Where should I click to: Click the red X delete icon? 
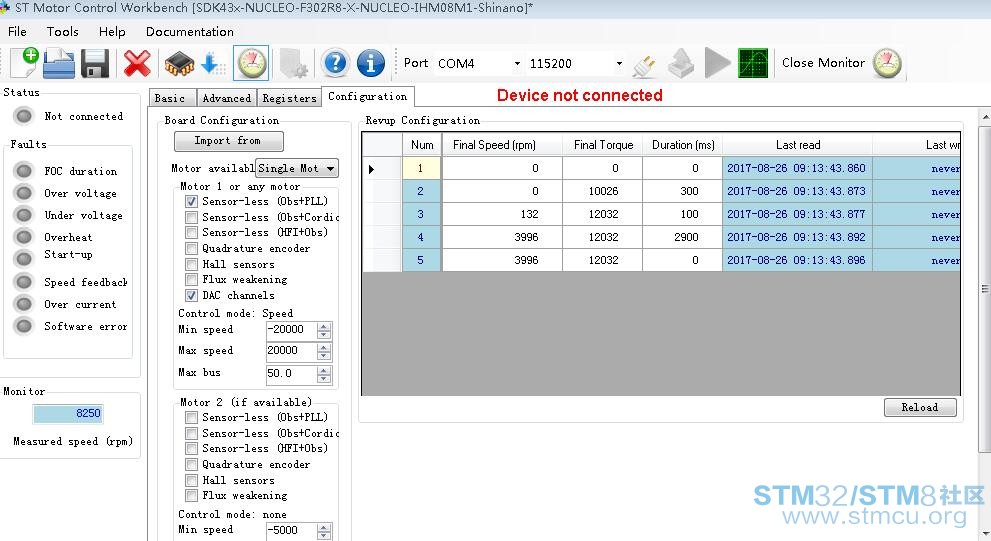point(137,63)
